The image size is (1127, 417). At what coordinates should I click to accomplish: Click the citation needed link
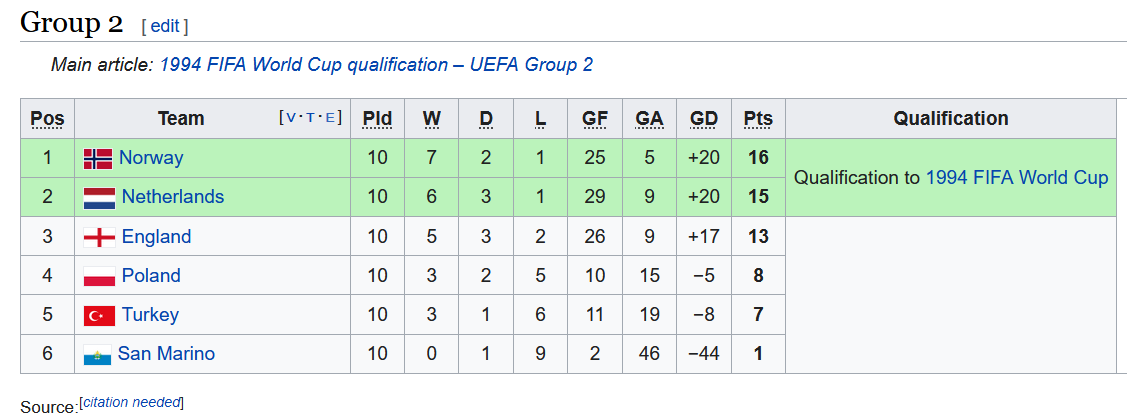[131, 403]
